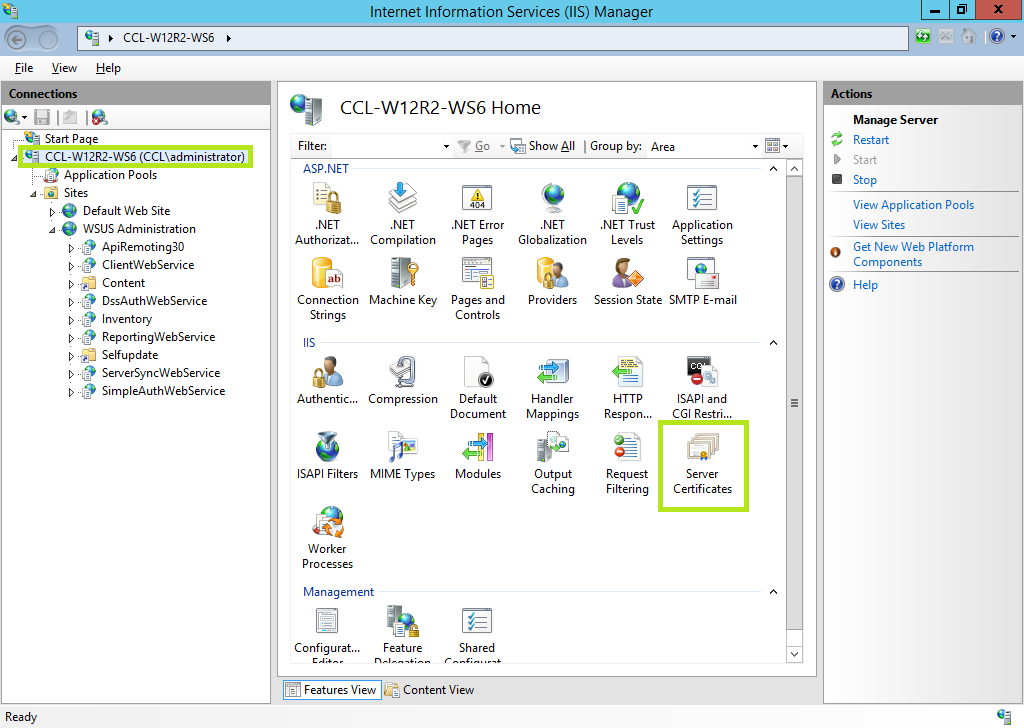Image resolution: width=1024 pixels, height=728 pixels.
Task: Open .NET Compilation settings
Action: (x=402, y=214)
